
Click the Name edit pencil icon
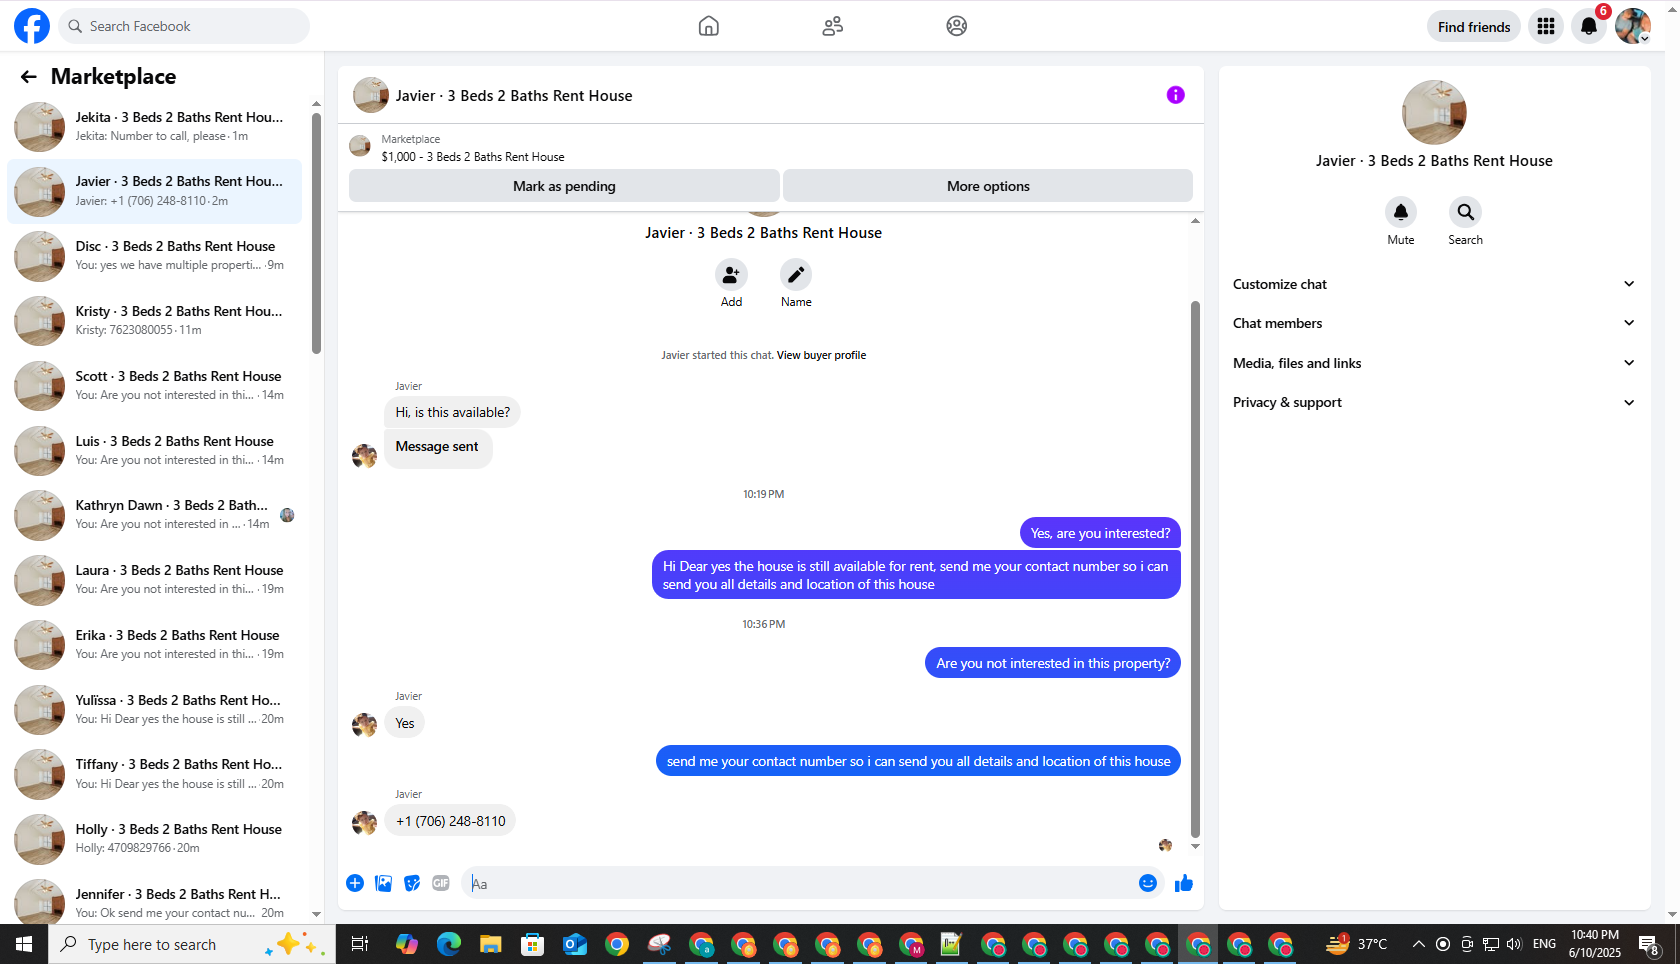pos(796,274)
